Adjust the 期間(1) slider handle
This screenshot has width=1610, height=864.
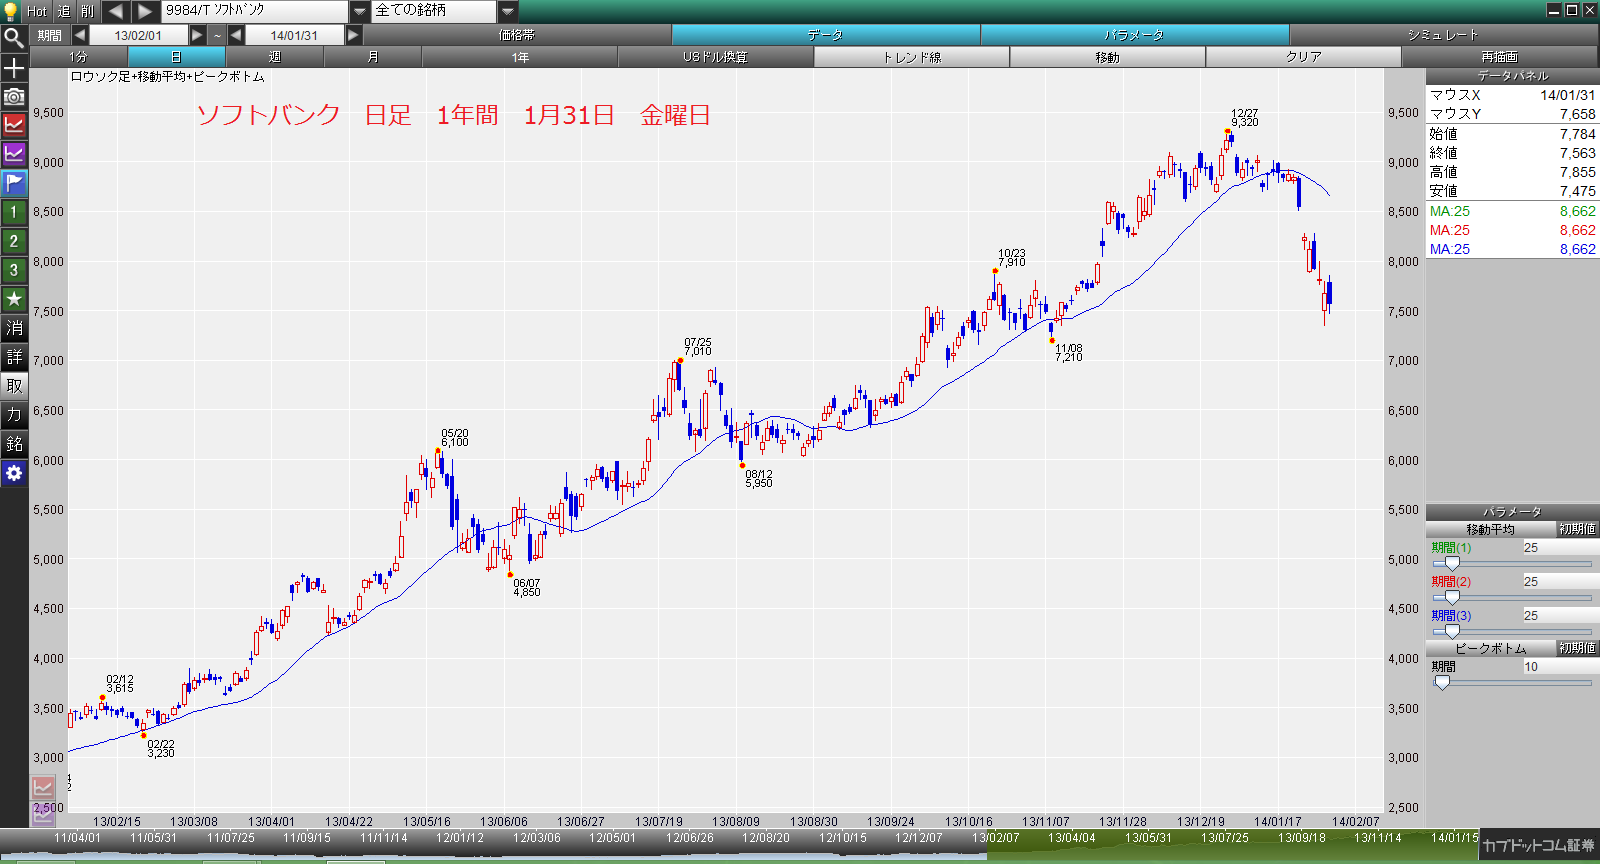tap(1452, 563)
